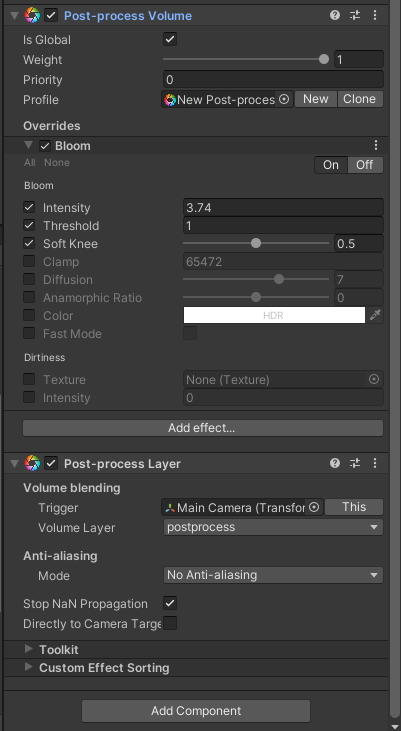
Task: Open Profile object picker circle icon
Action: tap(283, 99)
